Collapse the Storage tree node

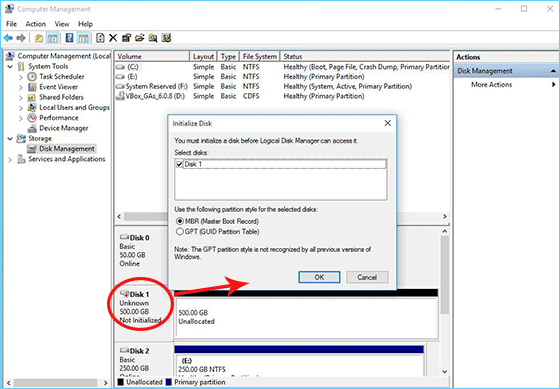10,139
